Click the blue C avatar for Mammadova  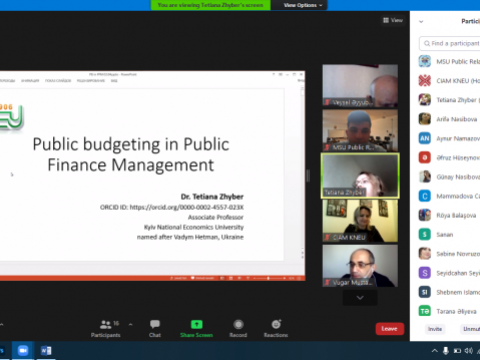click(x=425, y=196)
